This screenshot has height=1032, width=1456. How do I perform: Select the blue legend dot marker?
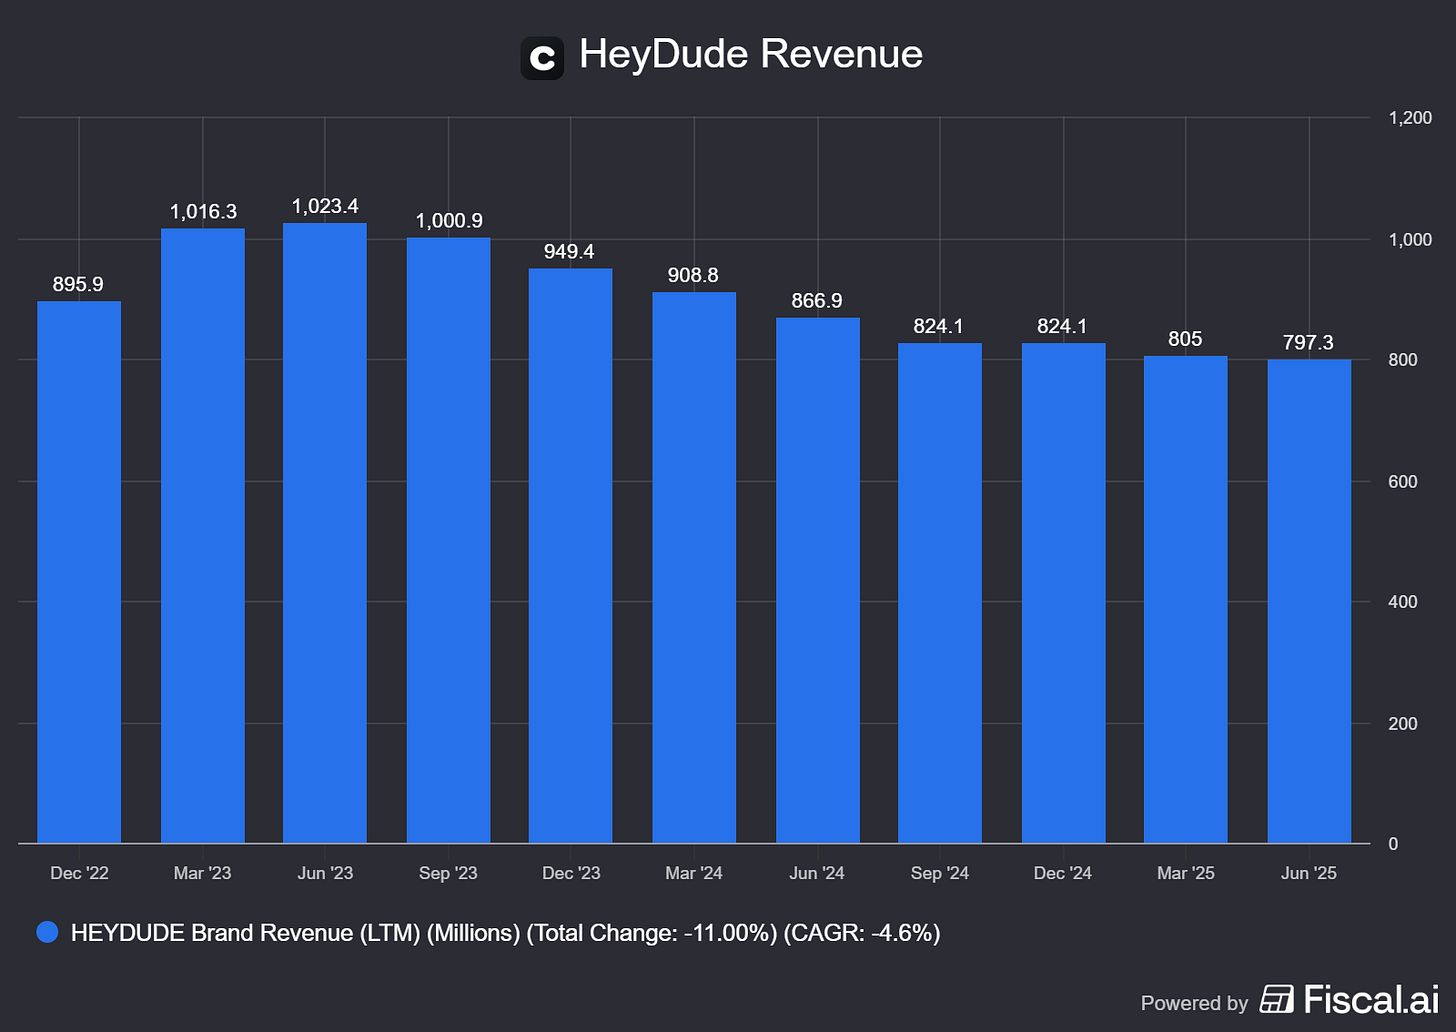pos(46,932)
